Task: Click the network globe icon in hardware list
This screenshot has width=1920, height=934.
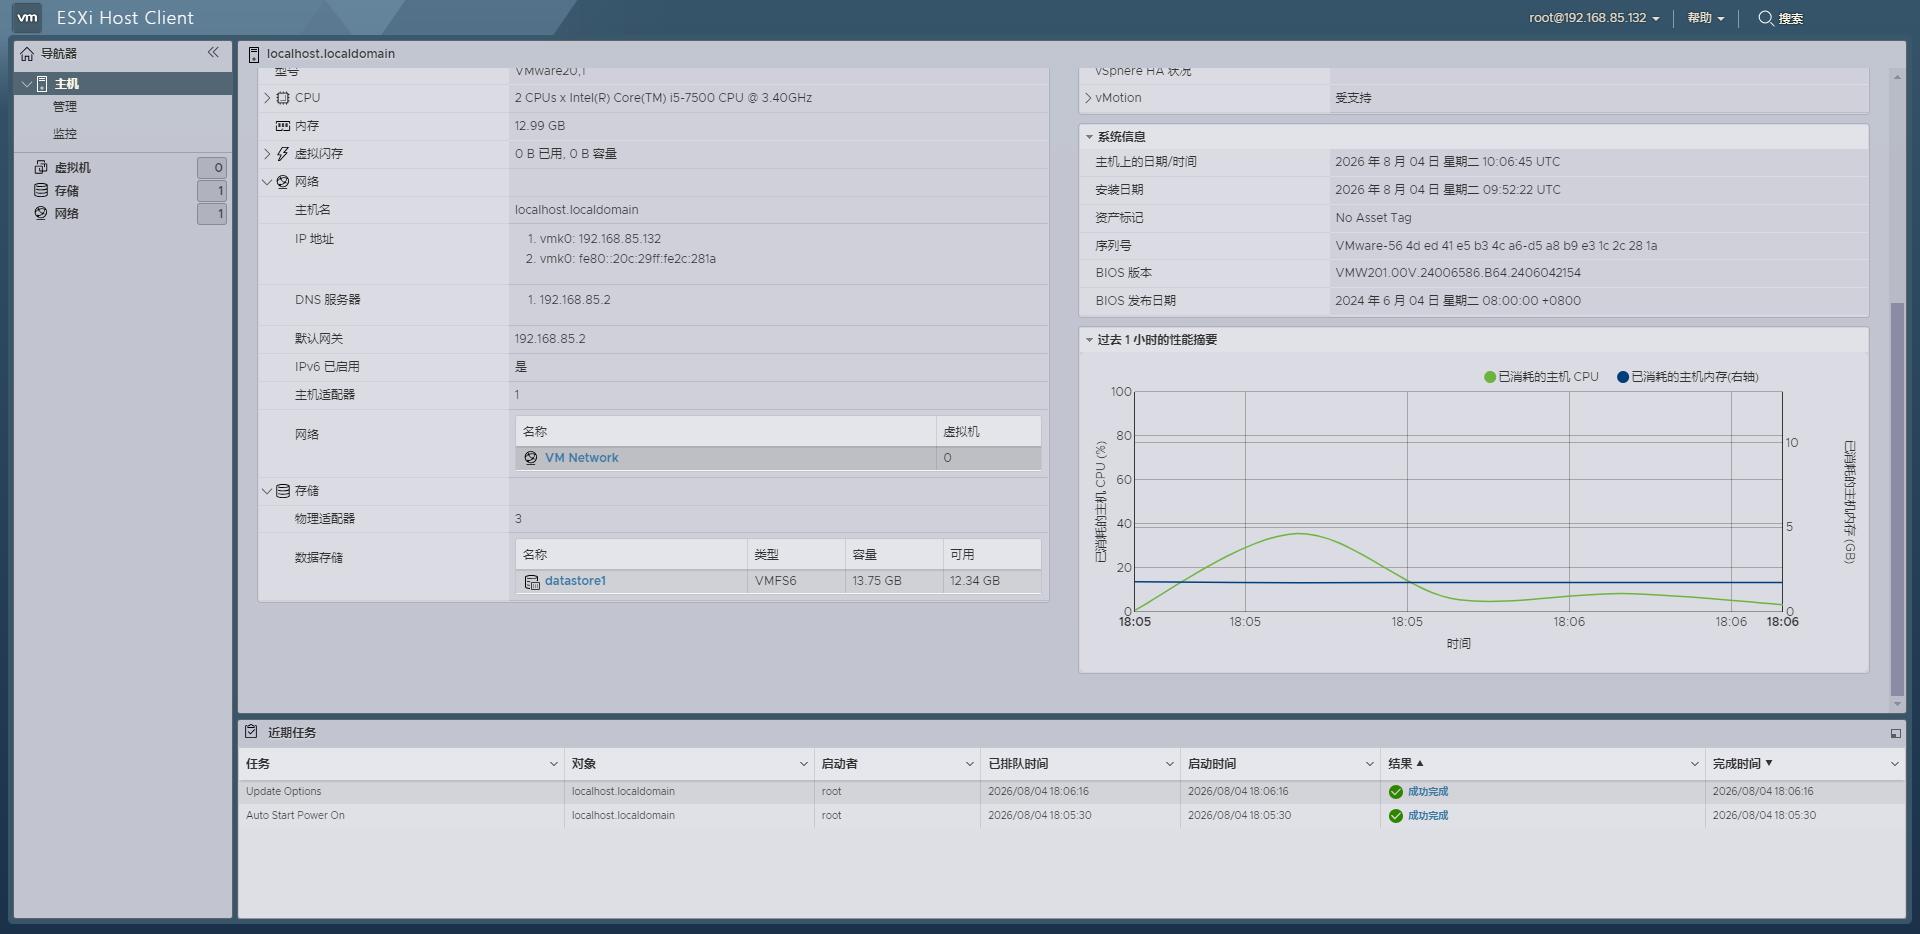Action: coord(283,182)
